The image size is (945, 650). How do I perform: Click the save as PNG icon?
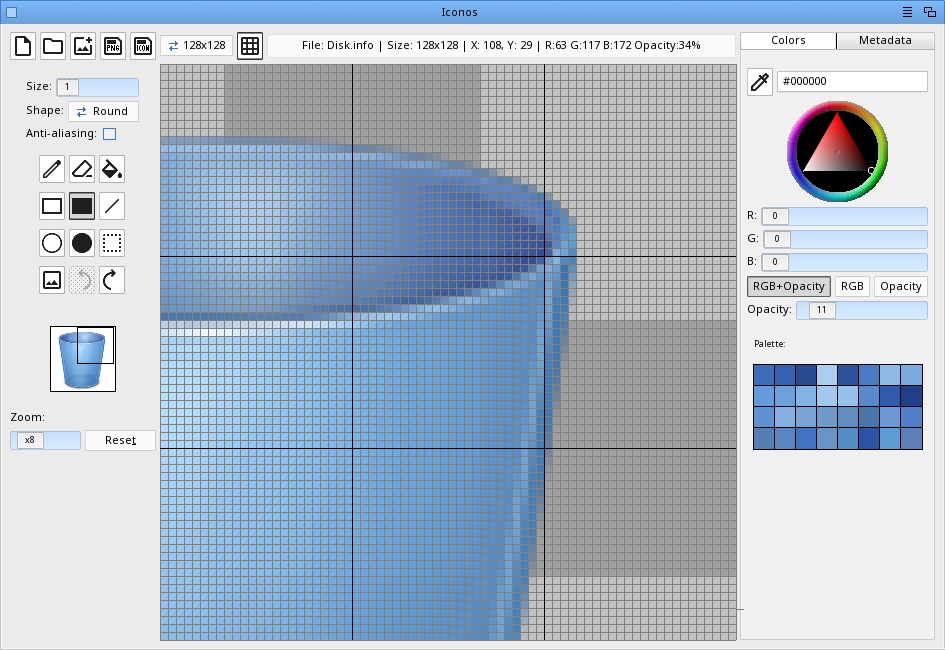tap(113, 46)
